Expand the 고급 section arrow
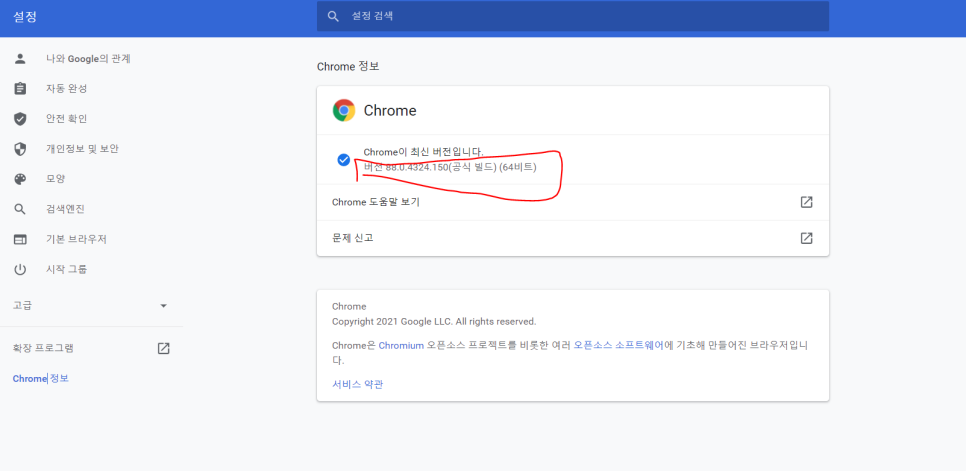This screenshot has width=966, height=471. 163,305
